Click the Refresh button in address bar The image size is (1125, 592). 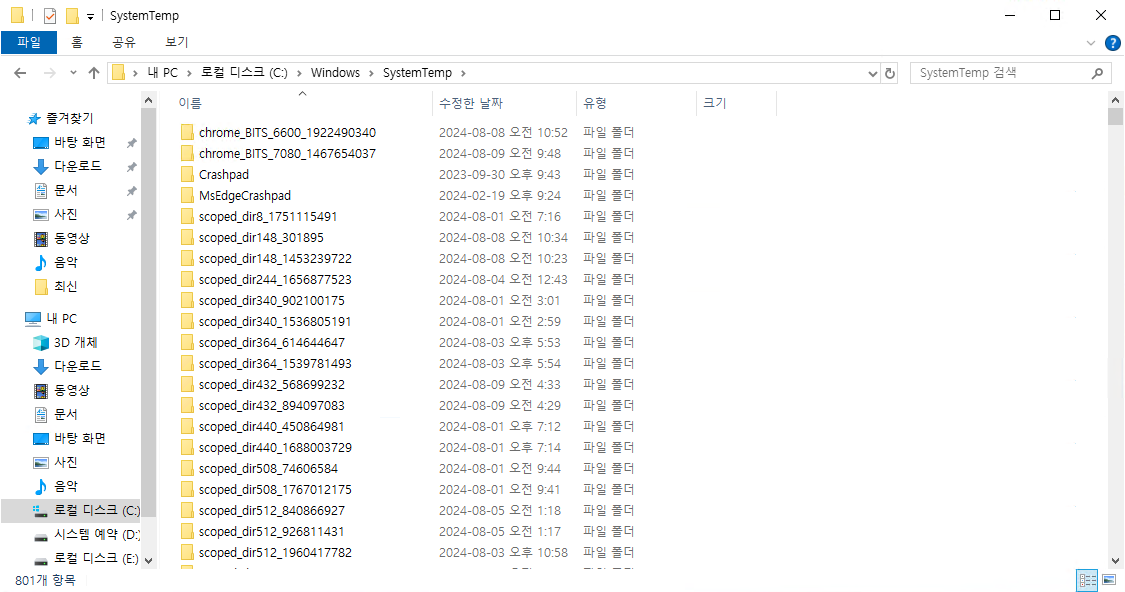pyautogui.click(x=891, y=73)
